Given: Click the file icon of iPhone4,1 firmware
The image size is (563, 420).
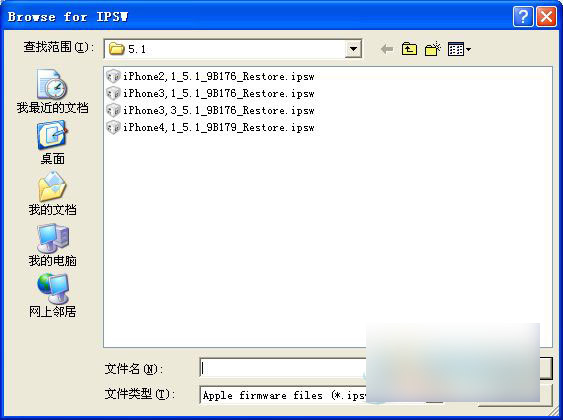Looking at the screenshot, I should [x=113, y=127].
